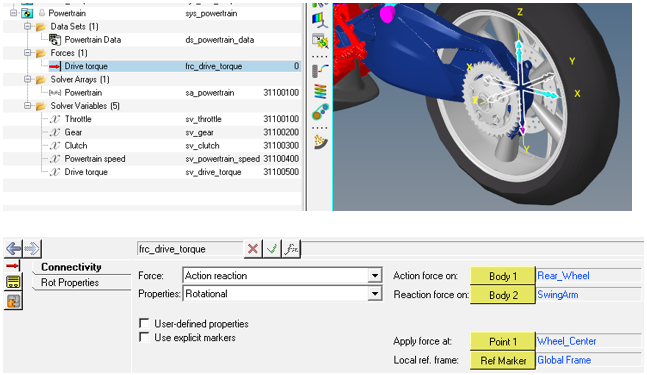647x375 pixels.
Task: Click the spring damper toolbar icon
Action: (320, 70)
